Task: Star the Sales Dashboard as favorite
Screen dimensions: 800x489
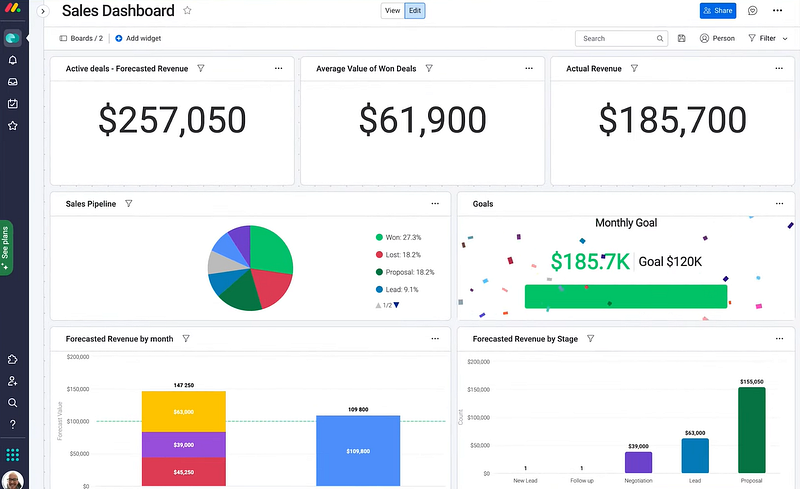Action: pos(187,10)
